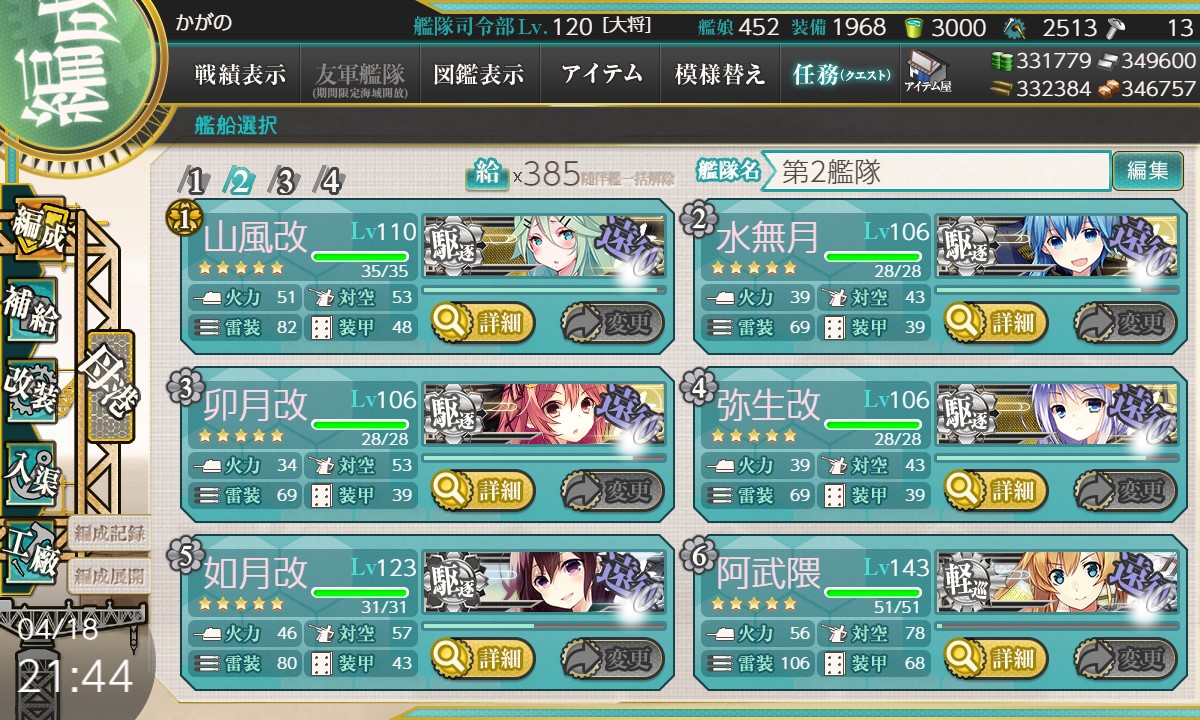Open the 図鑑表示 menu item
This screenshot has height=720, width=1200.
tap(479, 74)
